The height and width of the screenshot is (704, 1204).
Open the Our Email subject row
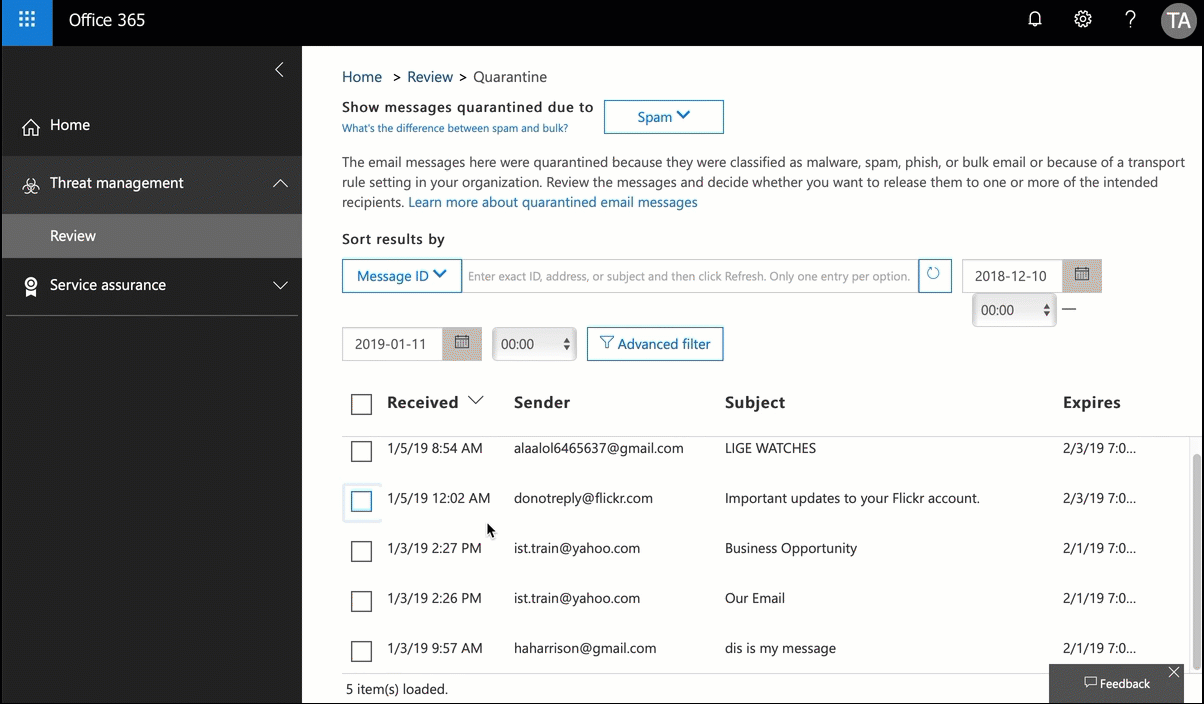point(755,598)
